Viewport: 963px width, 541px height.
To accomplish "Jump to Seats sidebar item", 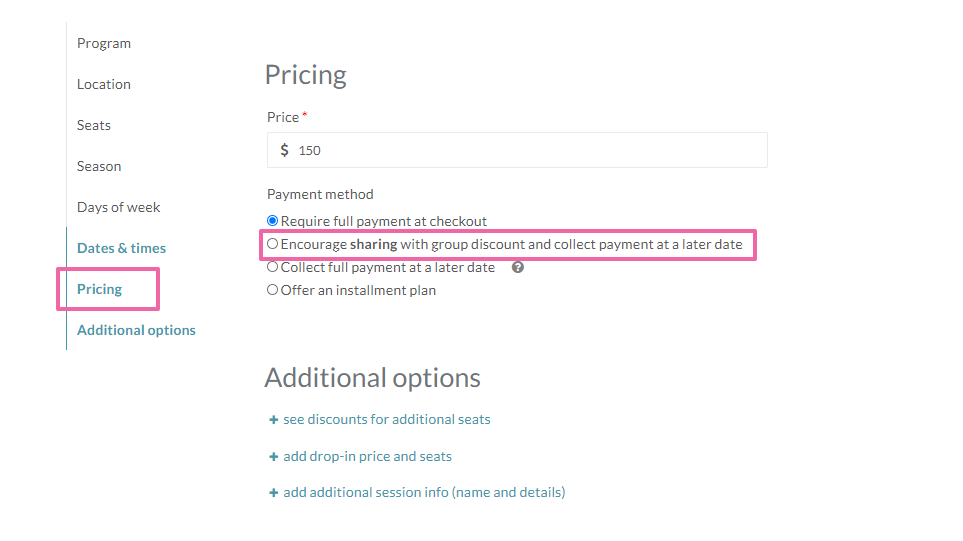I will [94, 125].
